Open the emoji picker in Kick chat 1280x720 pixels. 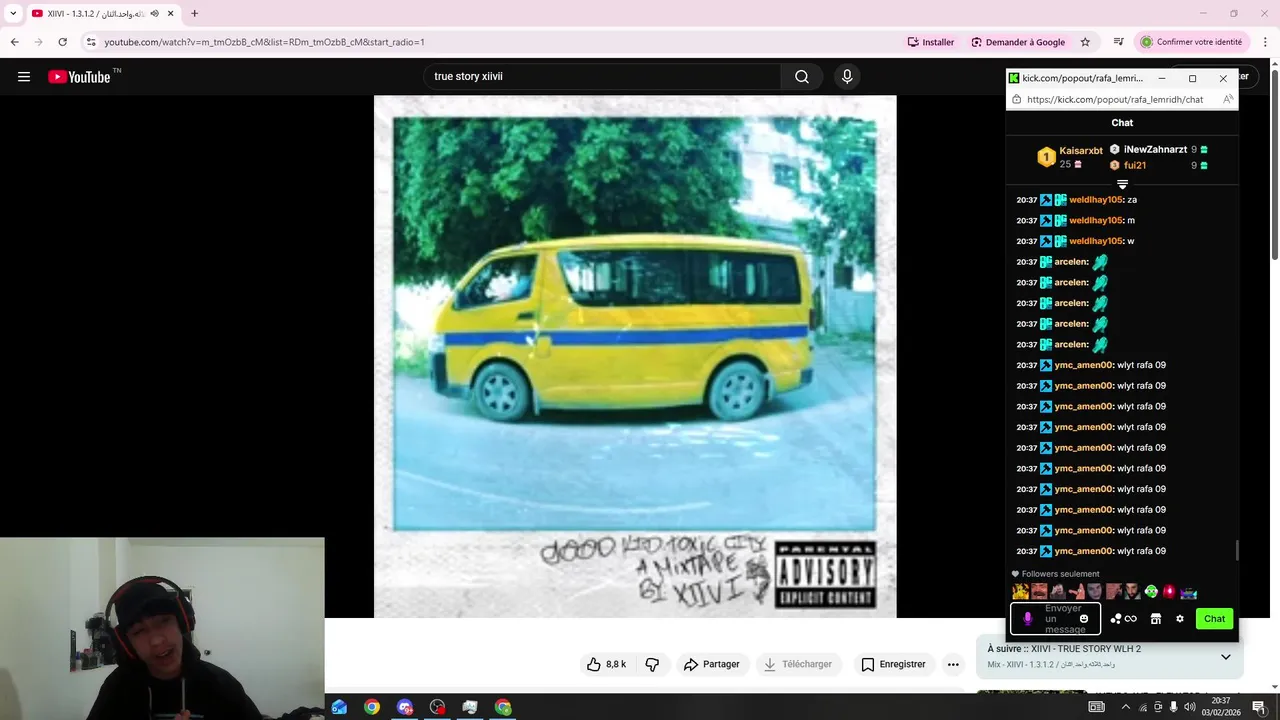click(x=1084, y=619)
